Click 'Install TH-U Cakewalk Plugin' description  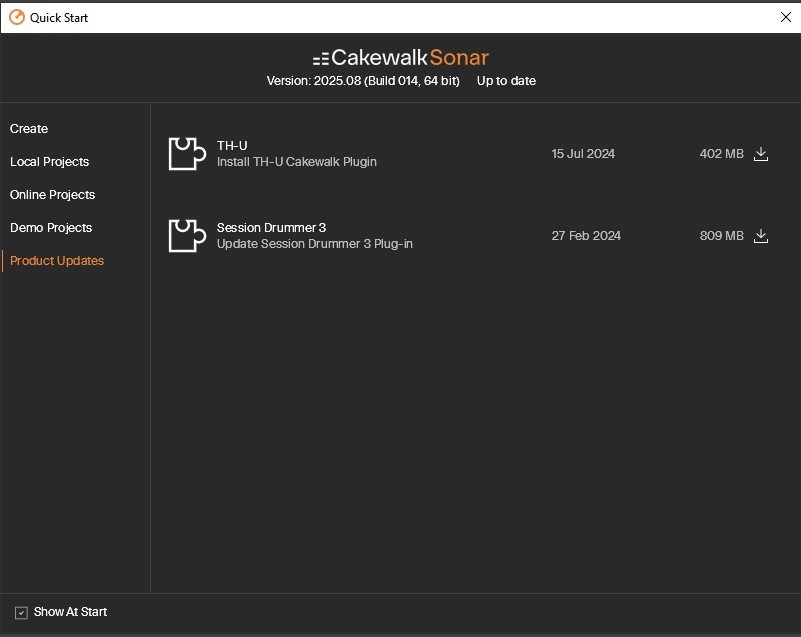pyautogui.click(x=297, y=162)
